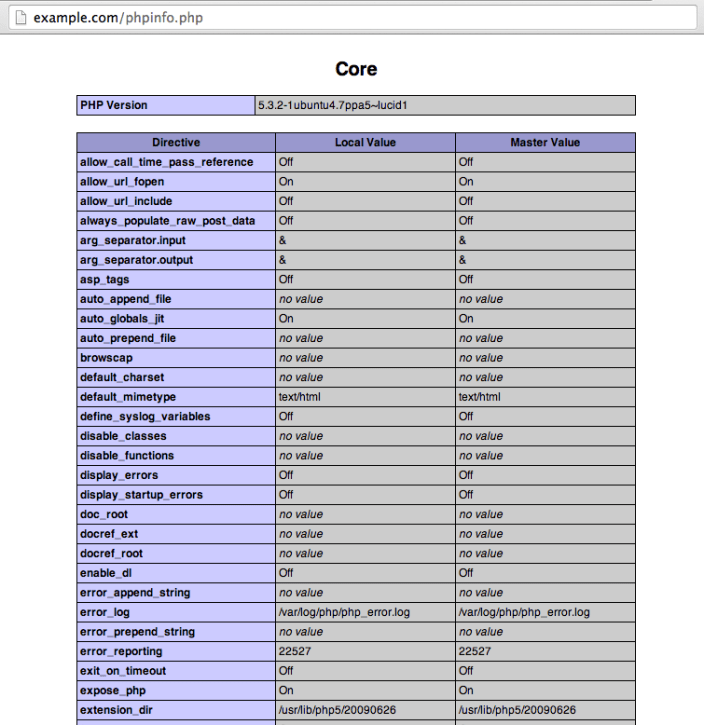The height and width of the screenshot is (725, 704).
Task: Click arg_separator.input local value &
Action: click(282, 240)
